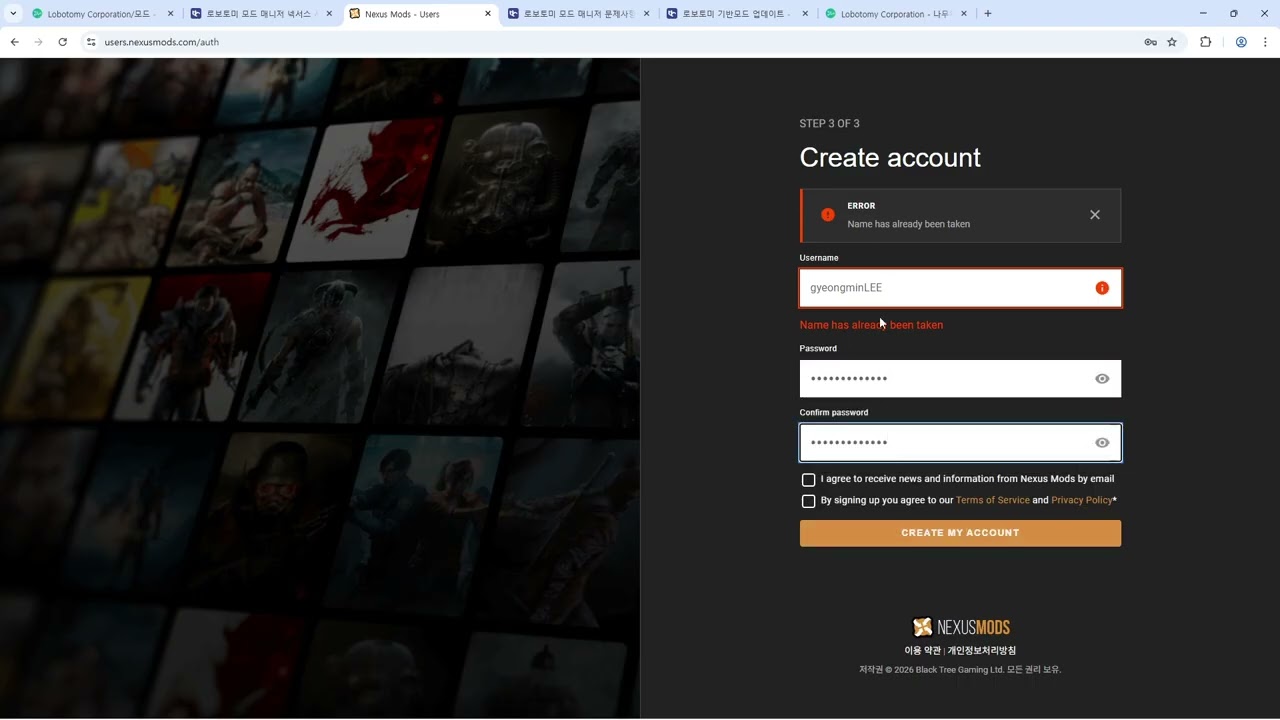Viewport: 1280px width, 720px height.
Task: Enable receiving Nexus Mods news by email
Action: point(809,480)
